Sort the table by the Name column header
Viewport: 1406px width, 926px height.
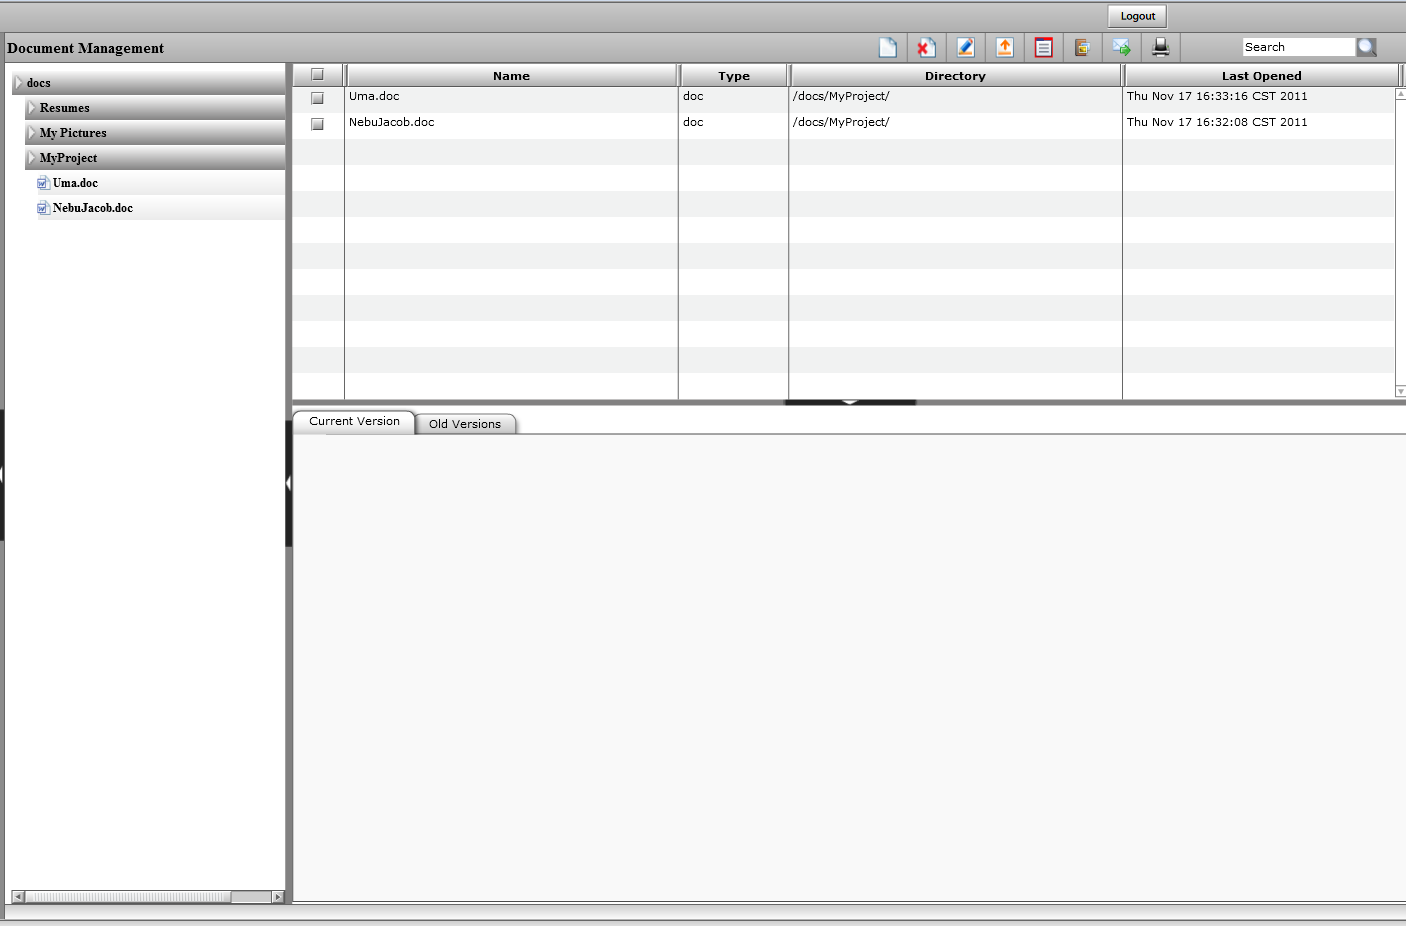click(x=511, y=76)
